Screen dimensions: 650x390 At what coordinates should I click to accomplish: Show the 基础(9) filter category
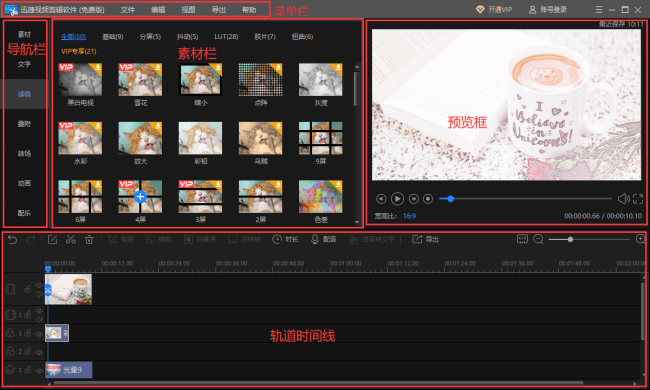pyautogui.click(x=113, y=36)
